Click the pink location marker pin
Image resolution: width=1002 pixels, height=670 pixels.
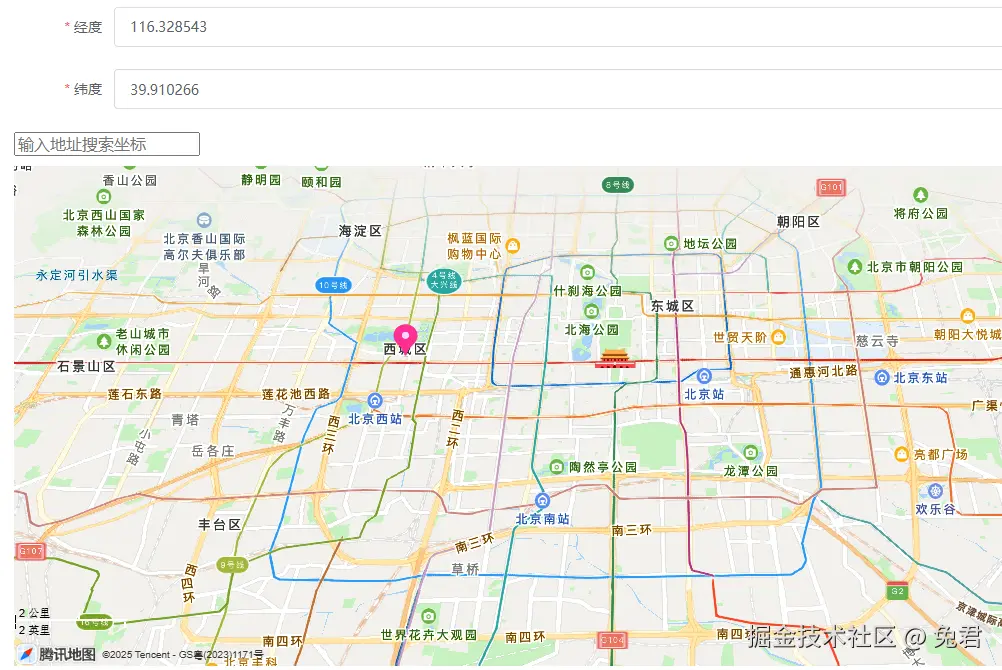pos(405,339)
